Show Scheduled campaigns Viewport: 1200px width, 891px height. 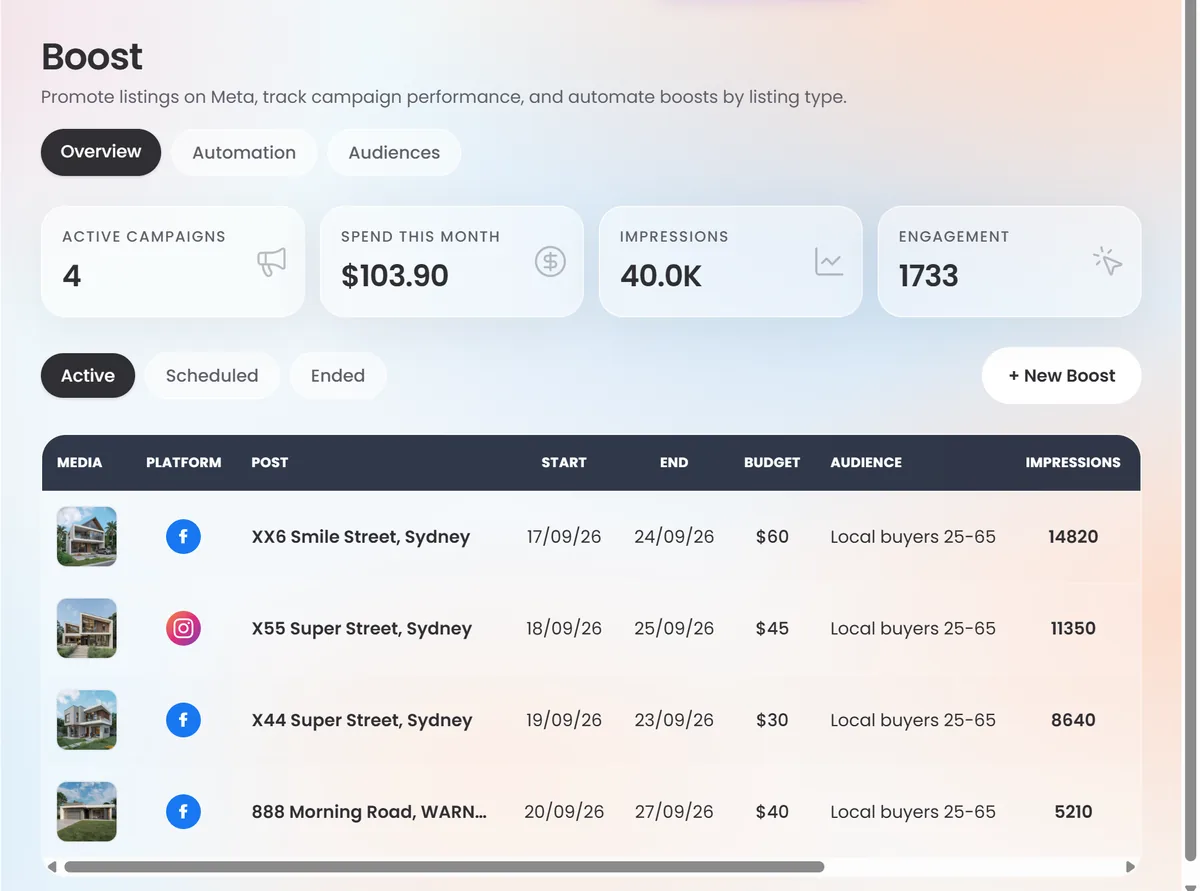(x=212, y=376)
